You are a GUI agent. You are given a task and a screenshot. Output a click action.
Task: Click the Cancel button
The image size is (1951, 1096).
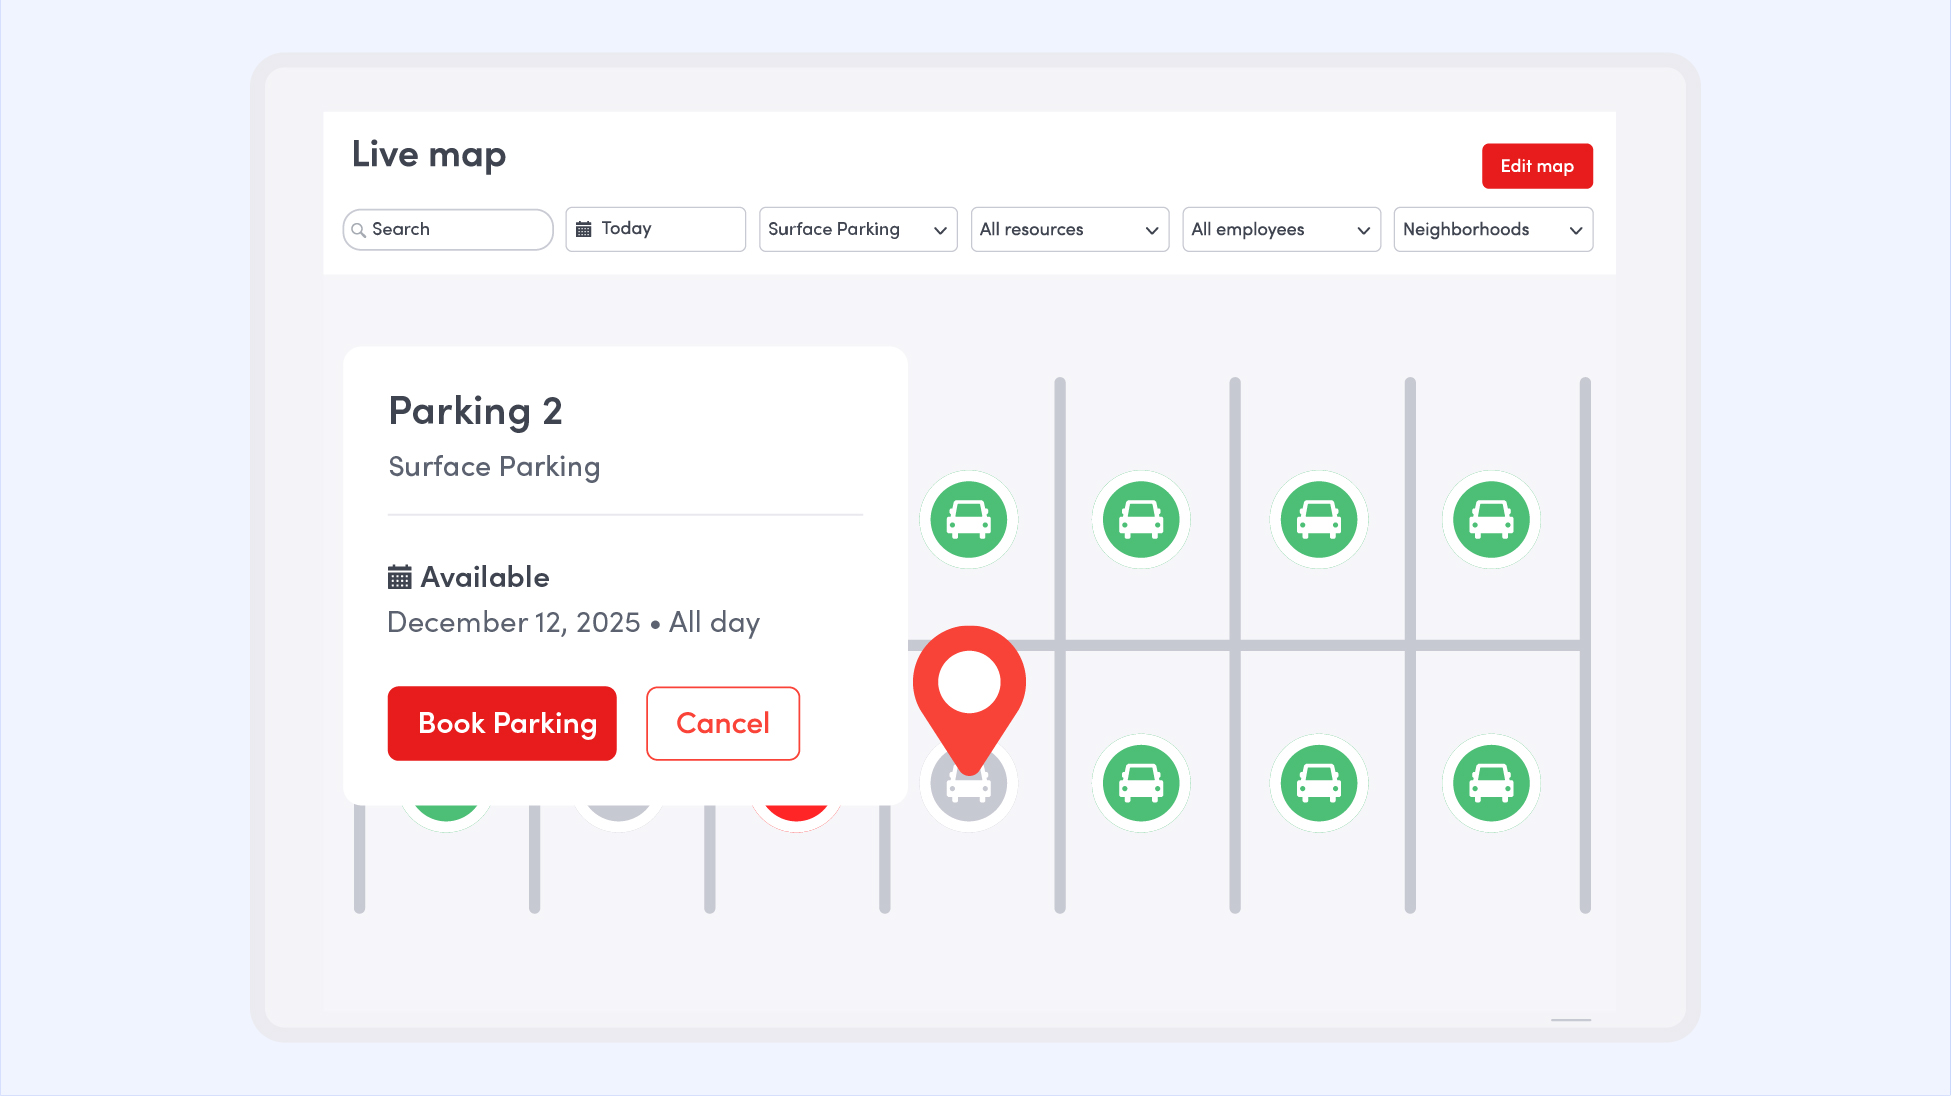[722, 723]
